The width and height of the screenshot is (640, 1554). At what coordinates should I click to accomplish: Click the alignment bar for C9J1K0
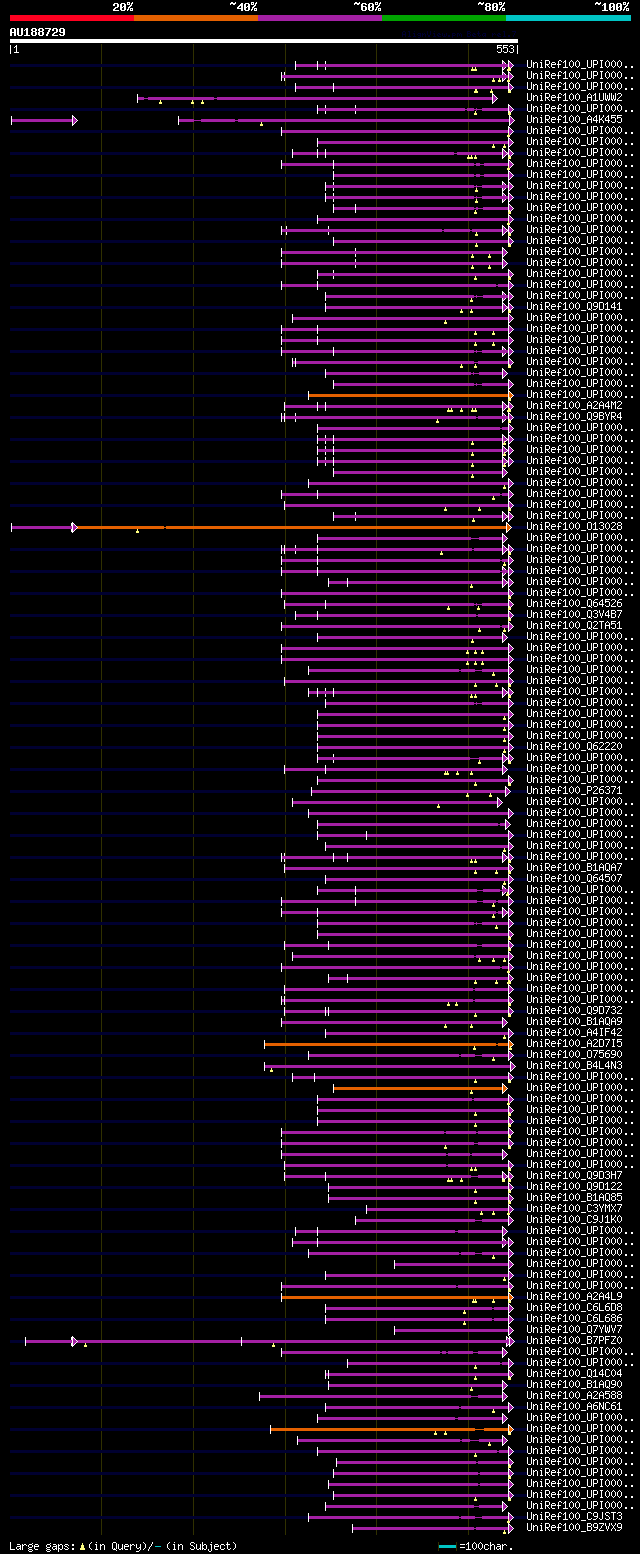tap(433, 1220)
